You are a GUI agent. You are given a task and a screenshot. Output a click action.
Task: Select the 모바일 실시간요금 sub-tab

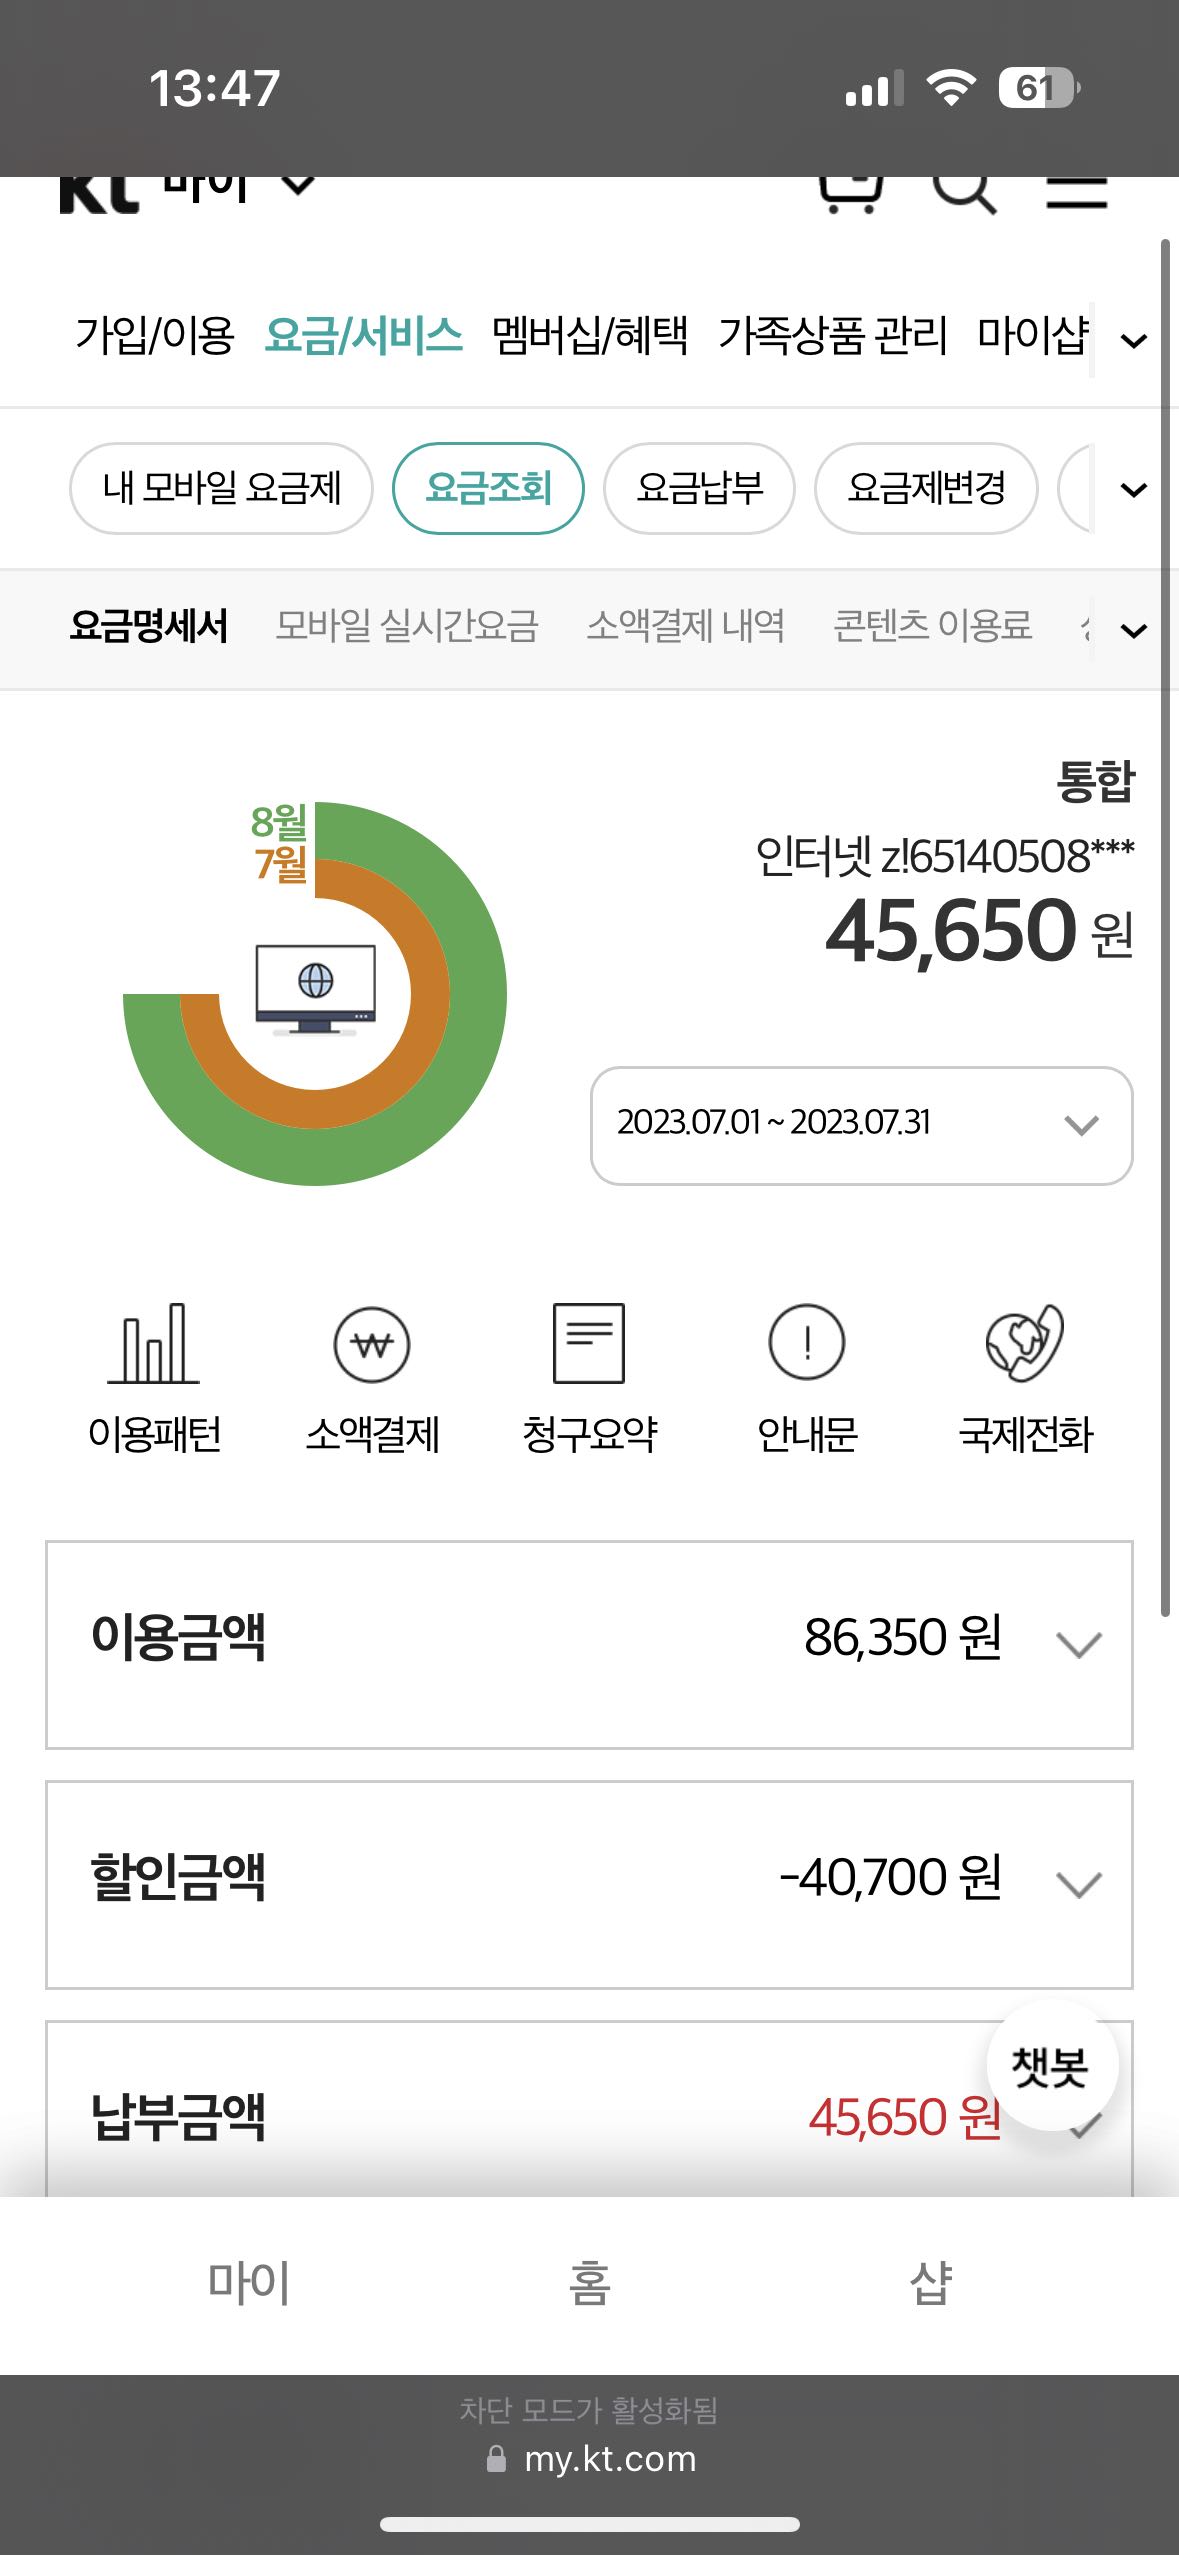pyautogui.click(x=407, y=627)
